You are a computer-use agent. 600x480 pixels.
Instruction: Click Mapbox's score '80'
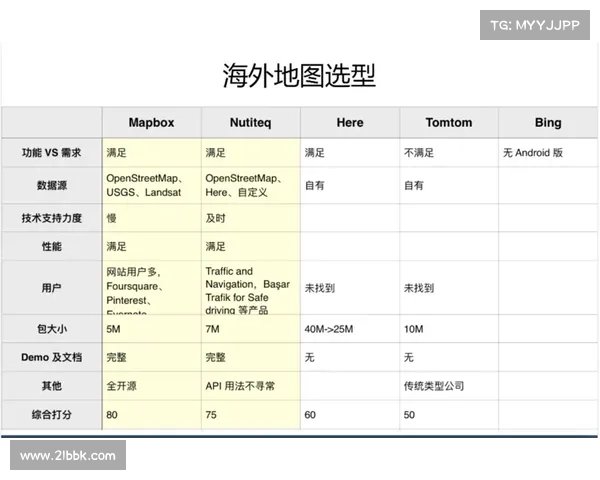tap(112, 415)
